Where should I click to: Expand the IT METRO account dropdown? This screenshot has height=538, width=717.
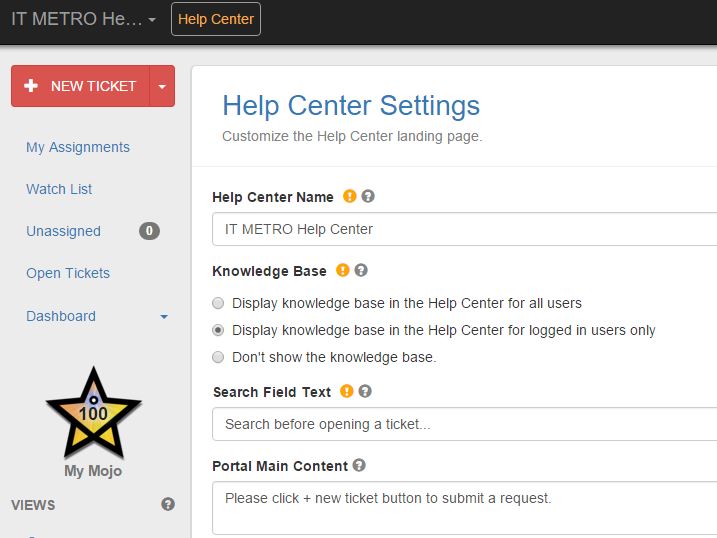pyautogui.click(x=151, y=20)
